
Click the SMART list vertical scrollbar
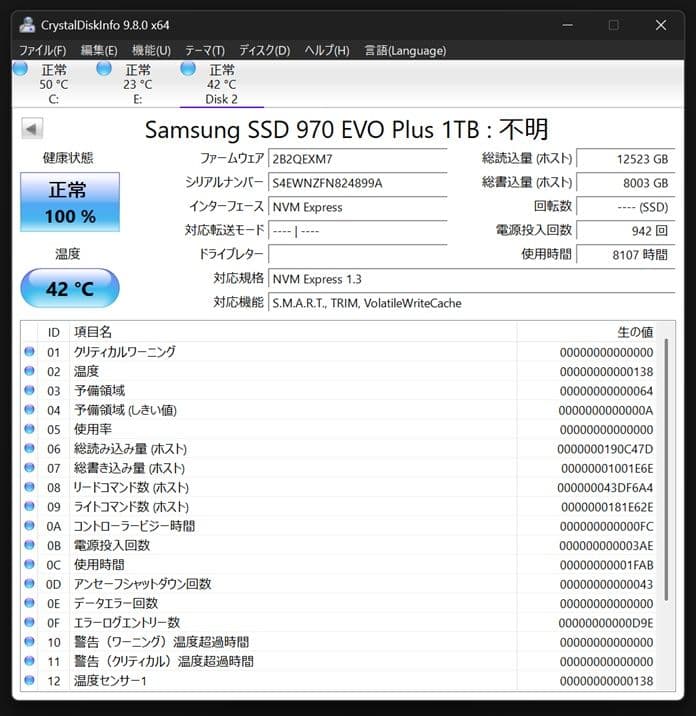tap(666, 469)
